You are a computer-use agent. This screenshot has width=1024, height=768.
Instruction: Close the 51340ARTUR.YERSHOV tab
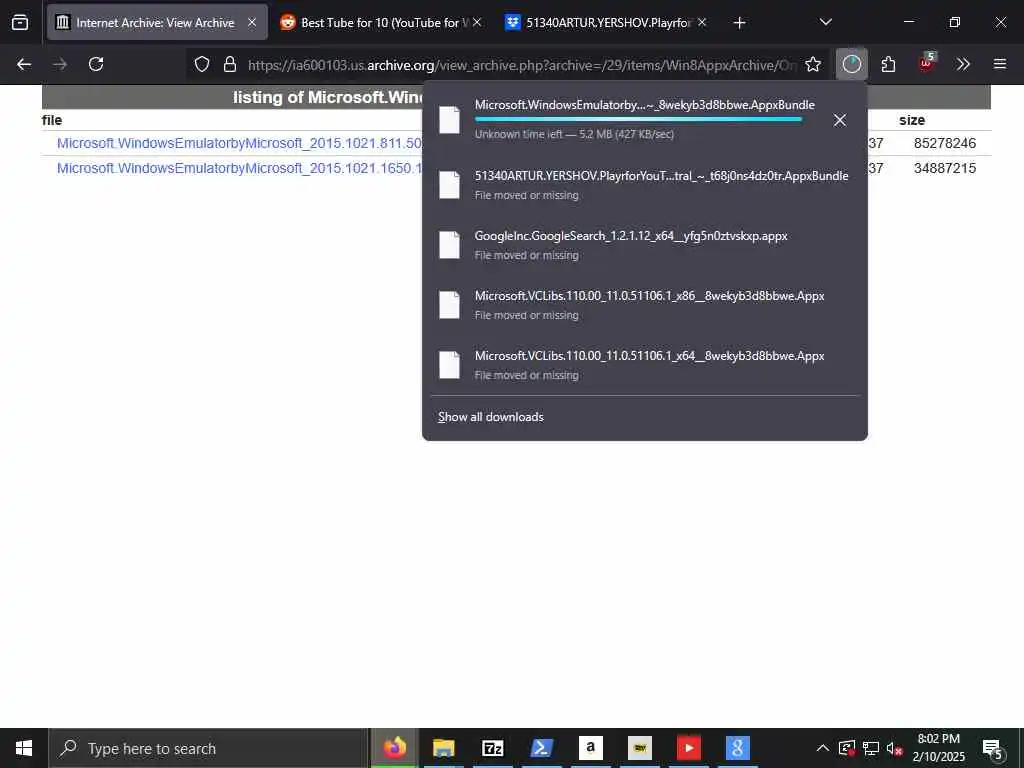coord(702,23)
